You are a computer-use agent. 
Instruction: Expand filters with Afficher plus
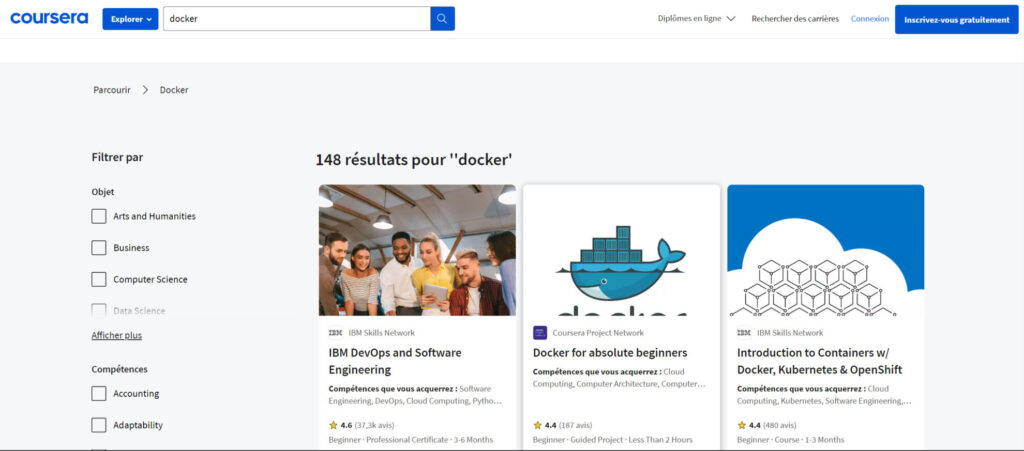(117, 336)
